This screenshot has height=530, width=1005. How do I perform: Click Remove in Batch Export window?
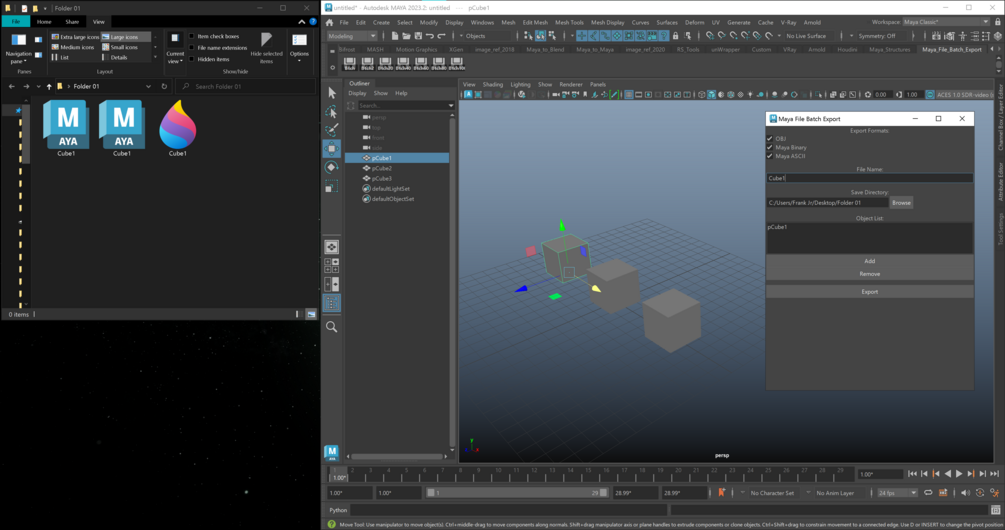pyautogui.click(x=869, y=274)
